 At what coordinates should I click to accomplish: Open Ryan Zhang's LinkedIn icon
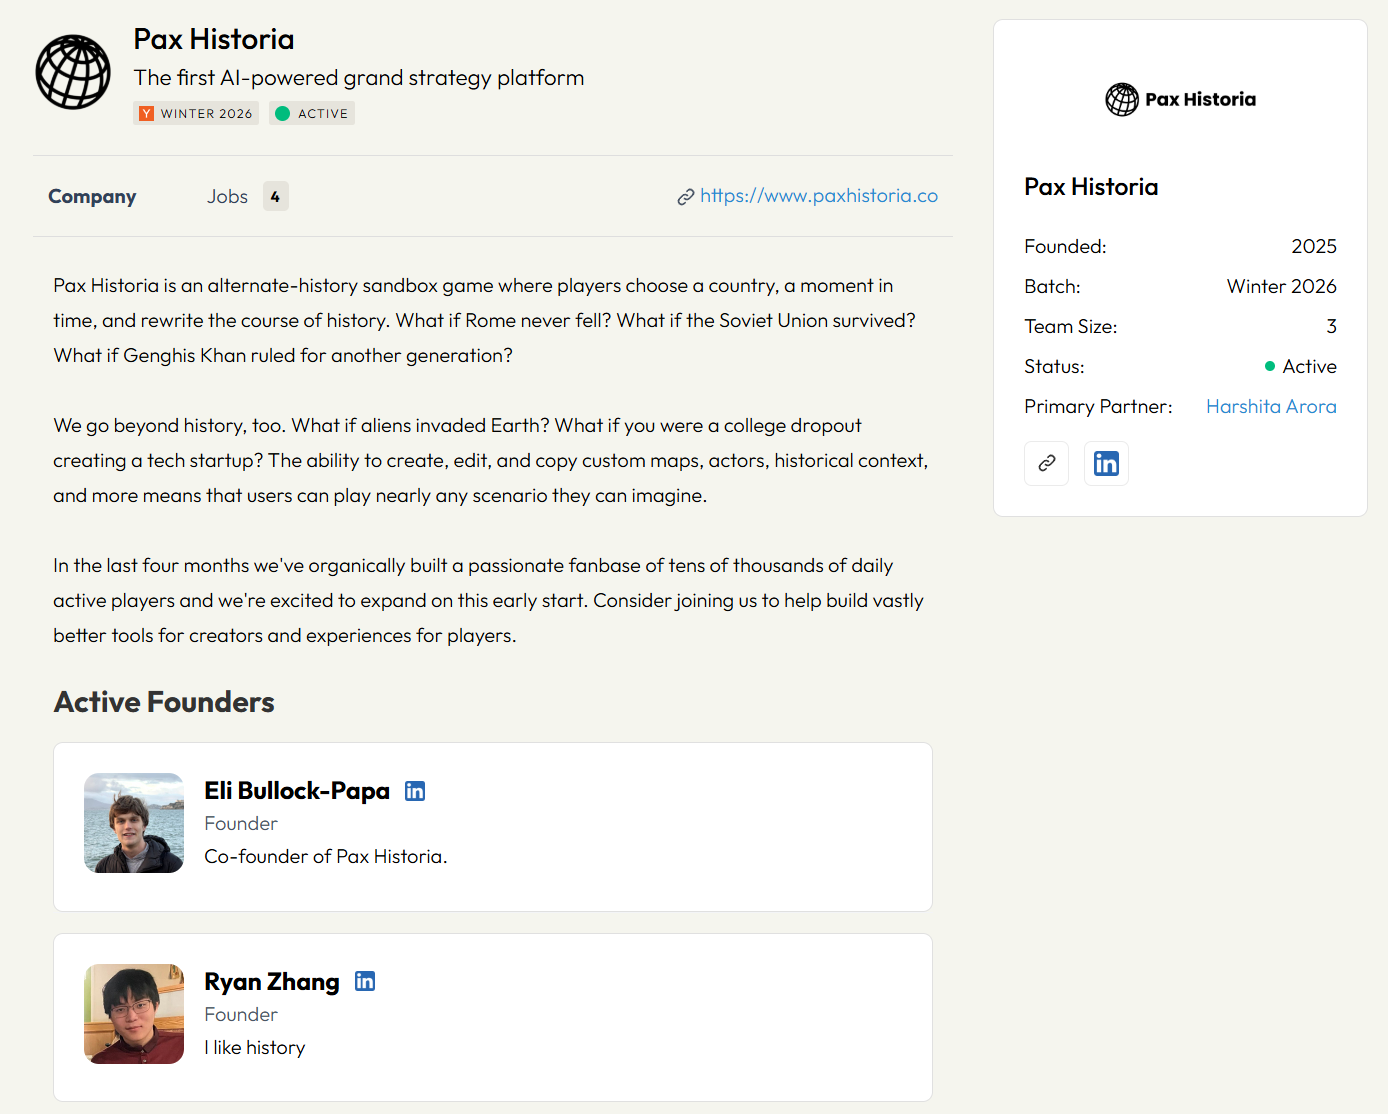[x=365, y=982]
